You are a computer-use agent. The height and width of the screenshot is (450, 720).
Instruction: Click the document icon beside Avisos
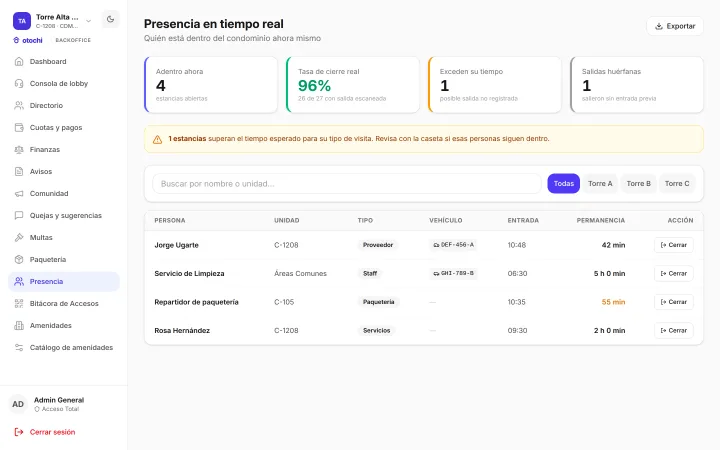(19, 172)
